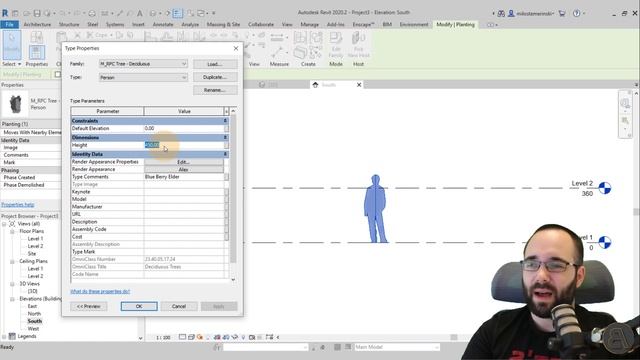
Task: Open 'What do these properties do?' link
Action: tap(100, 291)
